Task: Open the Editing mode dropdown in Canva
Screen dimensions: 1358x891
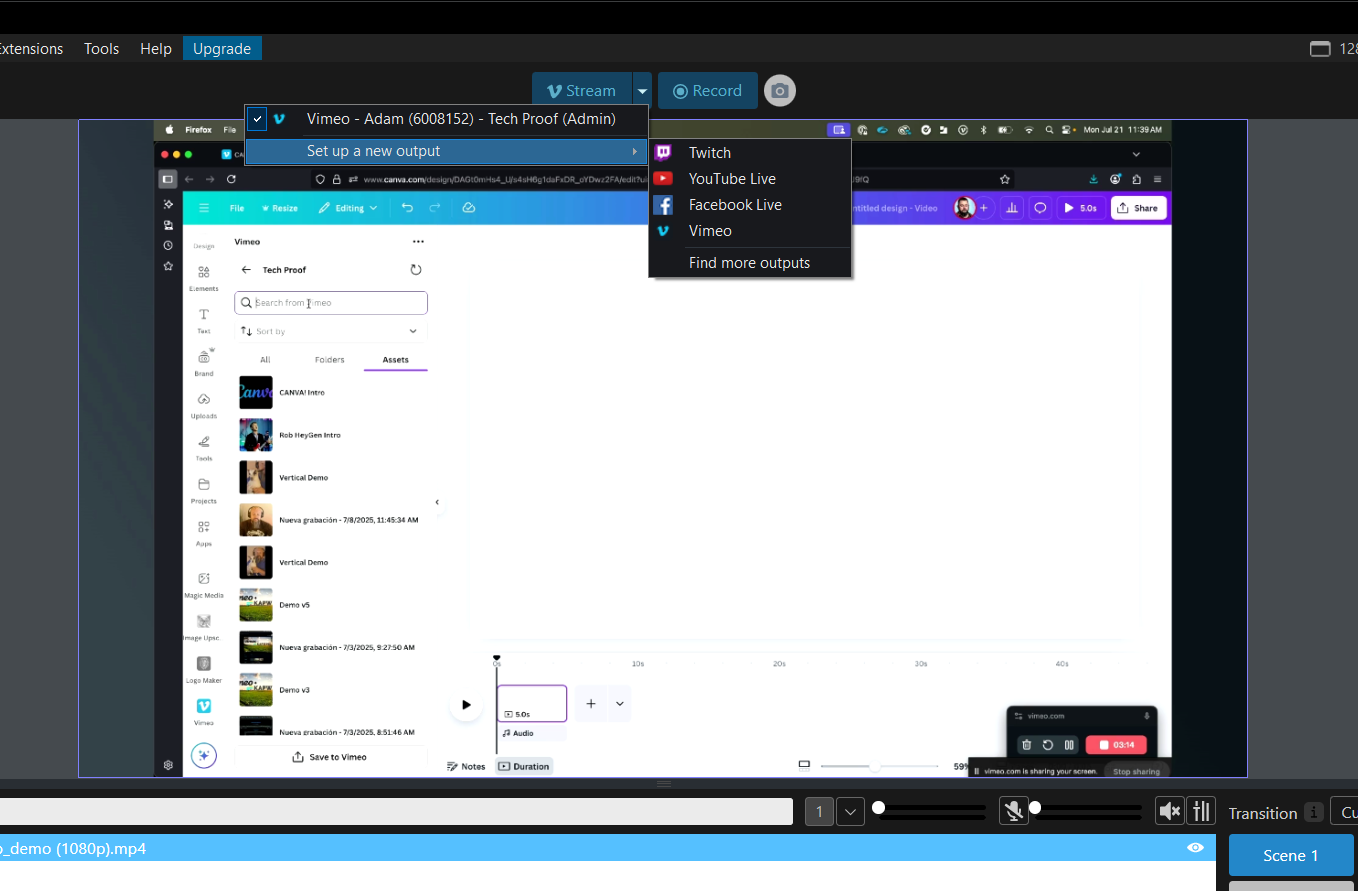Action: point(349,208)
